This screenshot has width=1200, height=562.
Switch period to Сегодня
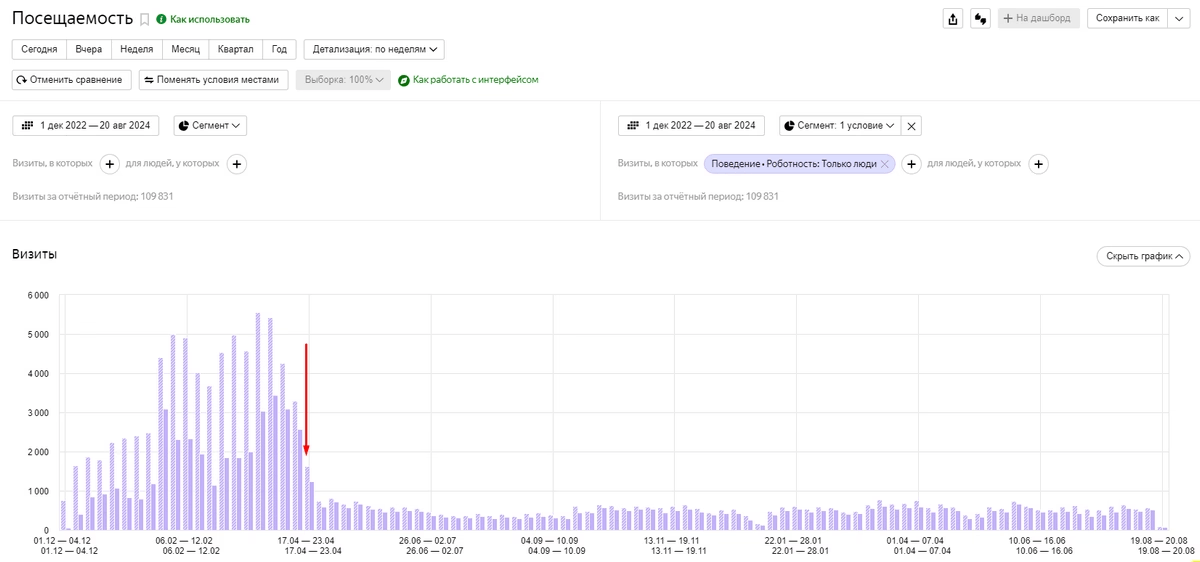tap(39, 49)
